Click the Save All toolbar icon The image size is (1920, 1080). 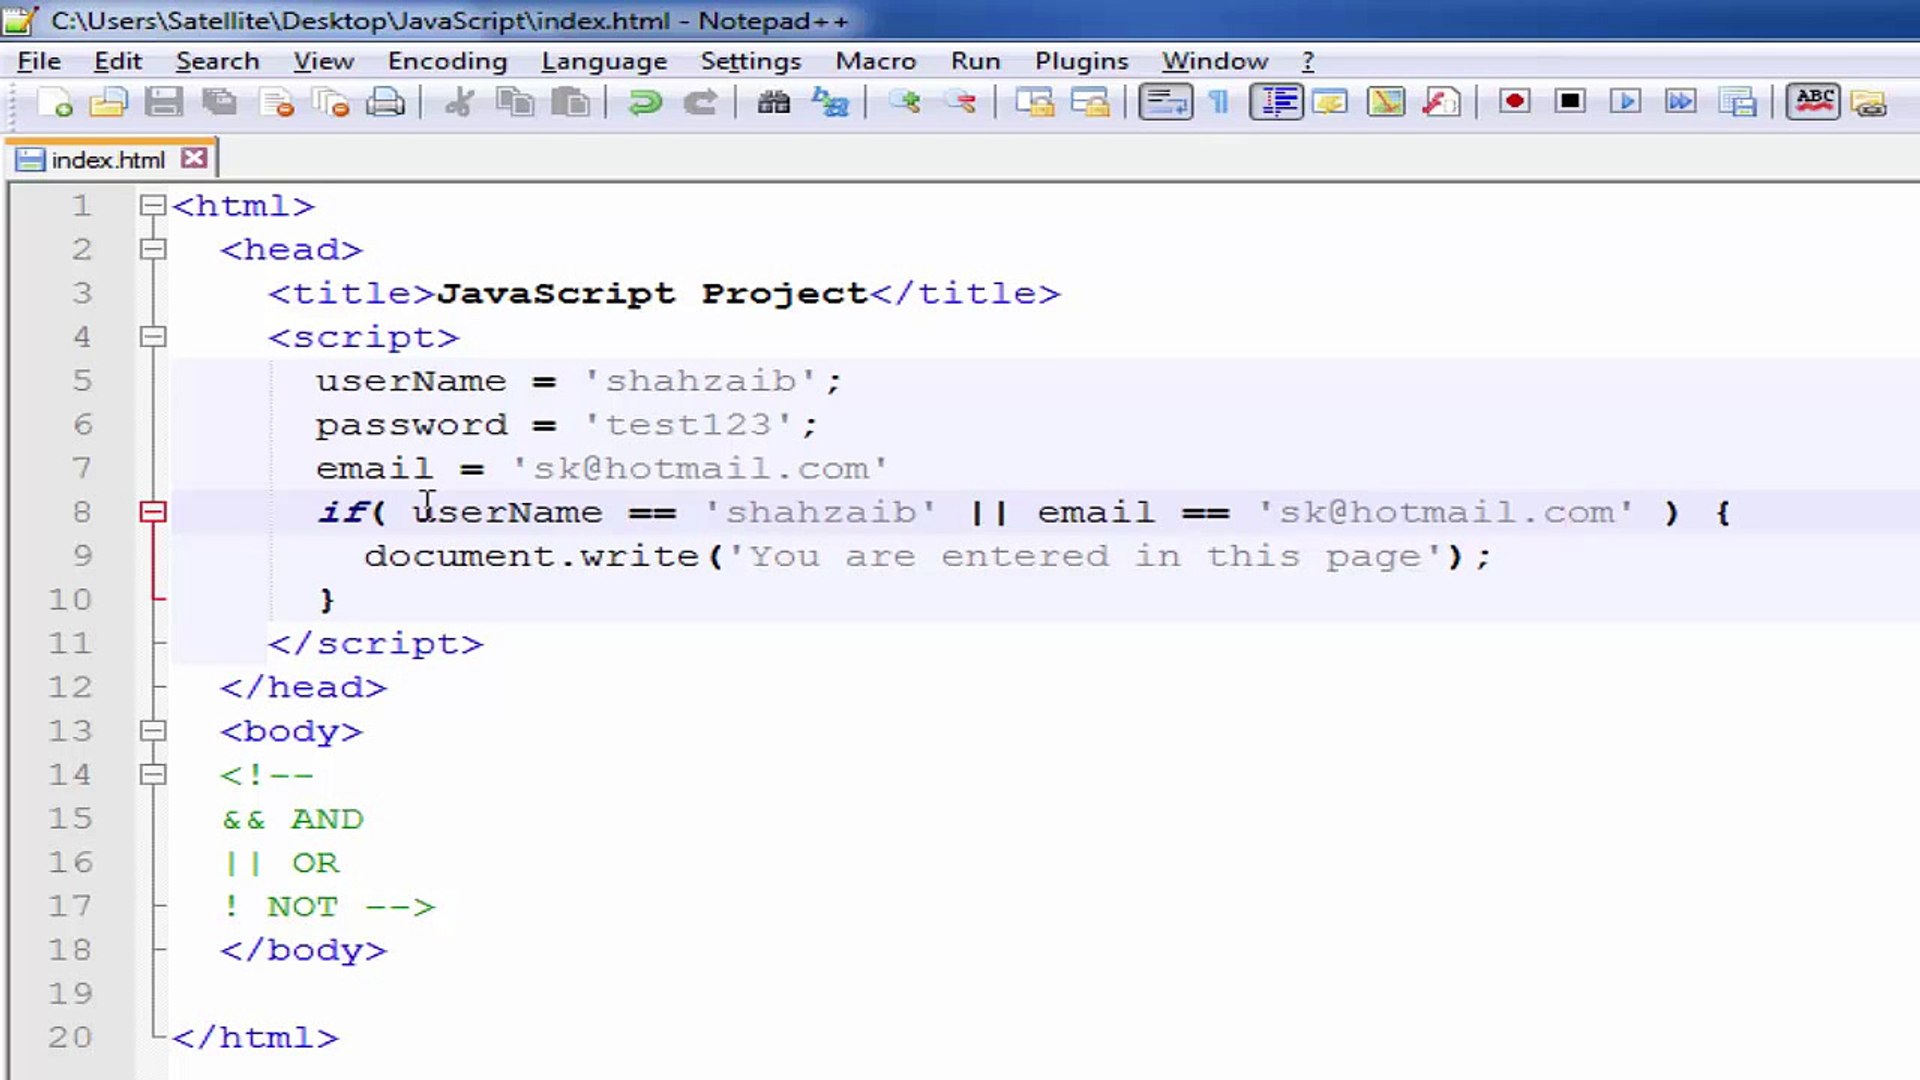tap(219, 102)
